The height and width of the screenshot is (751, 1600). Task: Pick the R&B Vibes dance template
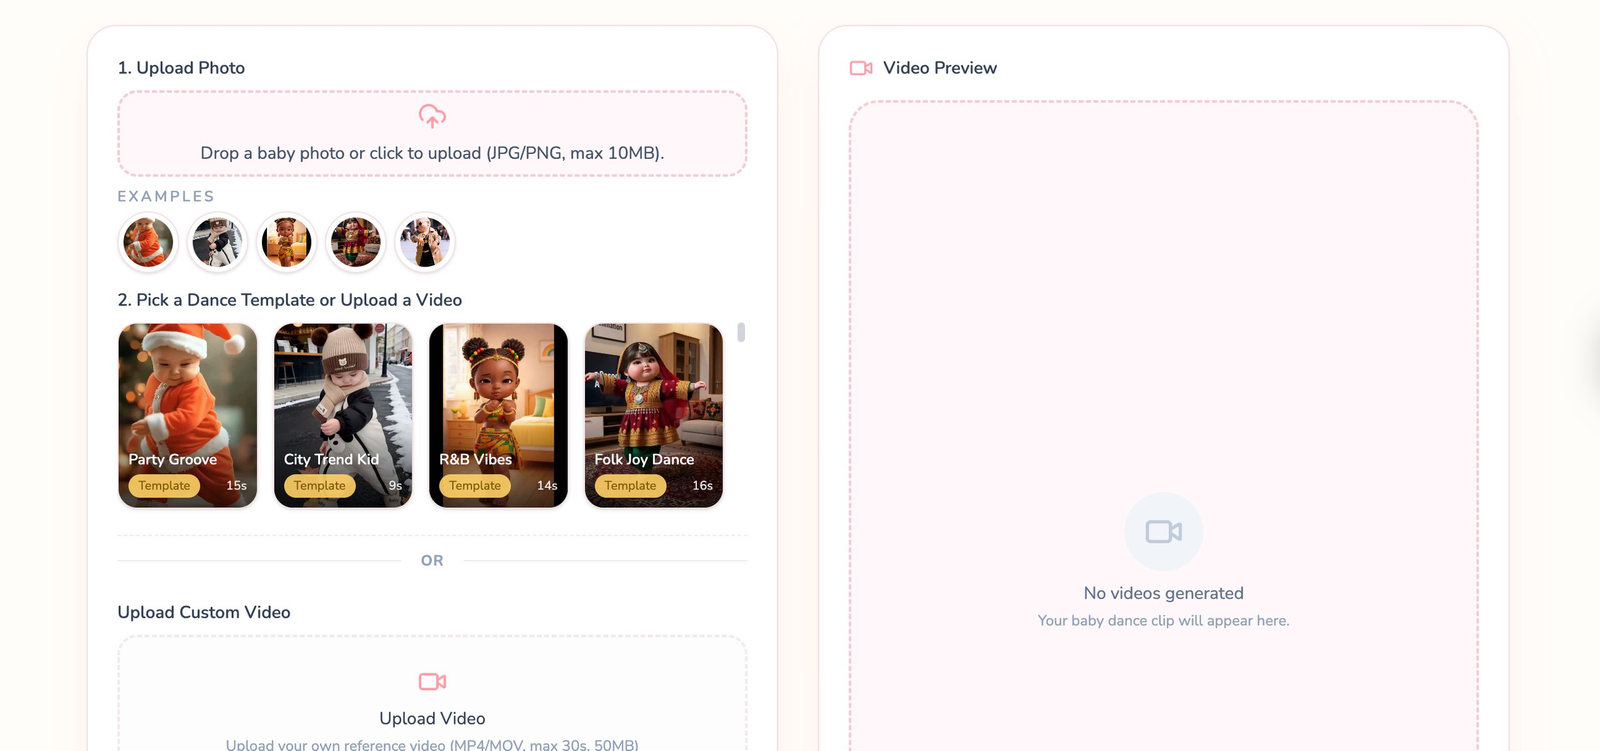498,400
